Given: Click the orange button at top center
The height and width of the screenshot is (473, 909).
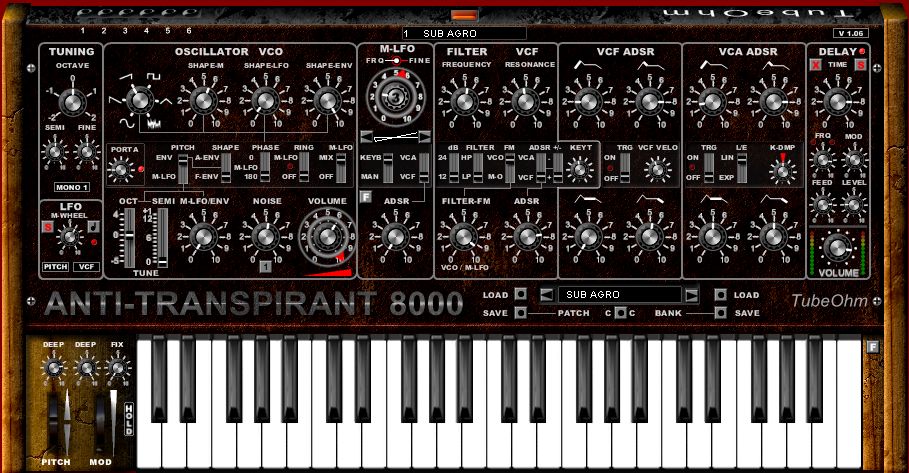Looking at the screenshot, I should tap(465, 15).
